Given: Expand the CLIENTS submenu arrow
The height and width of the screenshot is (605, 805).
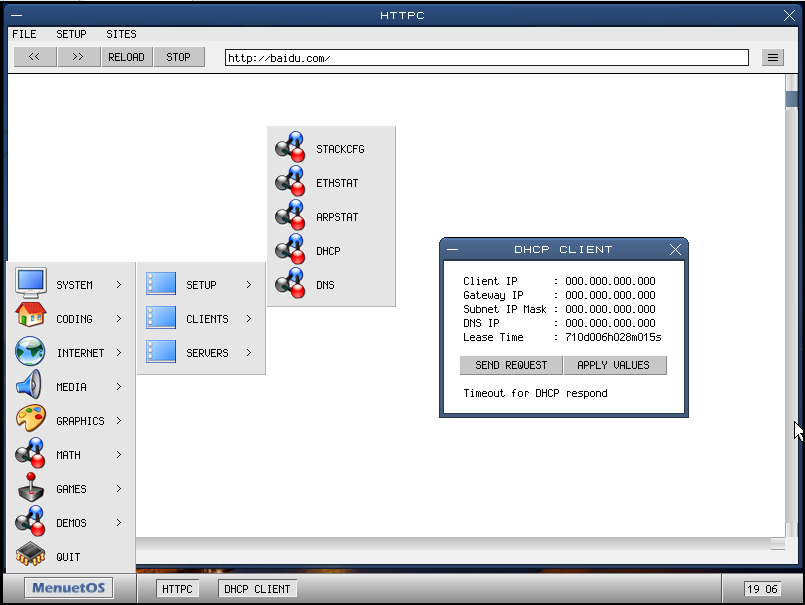Looking at the screenshot, I should click(249, 319).
